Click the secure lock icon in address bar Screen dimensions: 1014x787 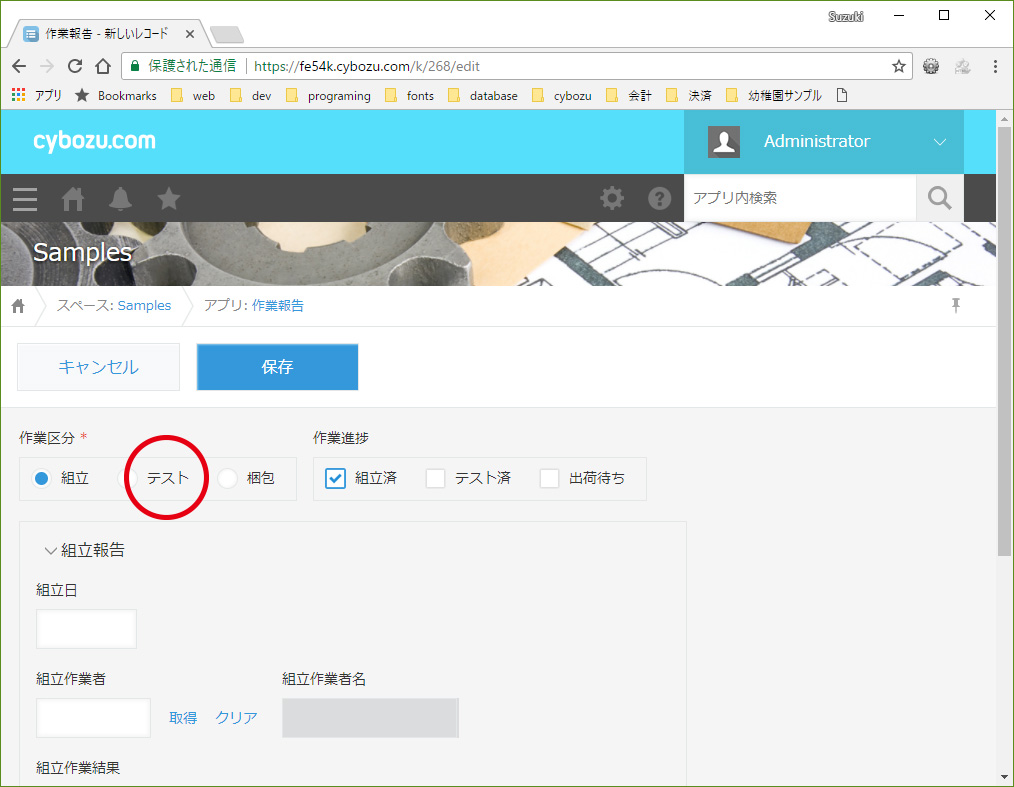pyautogui.click(x=135, y=66)
